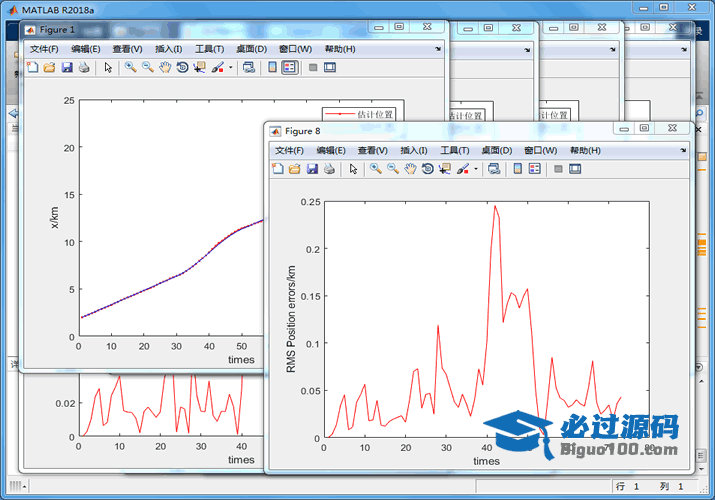This screenshot has width=715, height=500.
Task: Open 查看(V) menu in Figure 1
Action: point(127,49)
